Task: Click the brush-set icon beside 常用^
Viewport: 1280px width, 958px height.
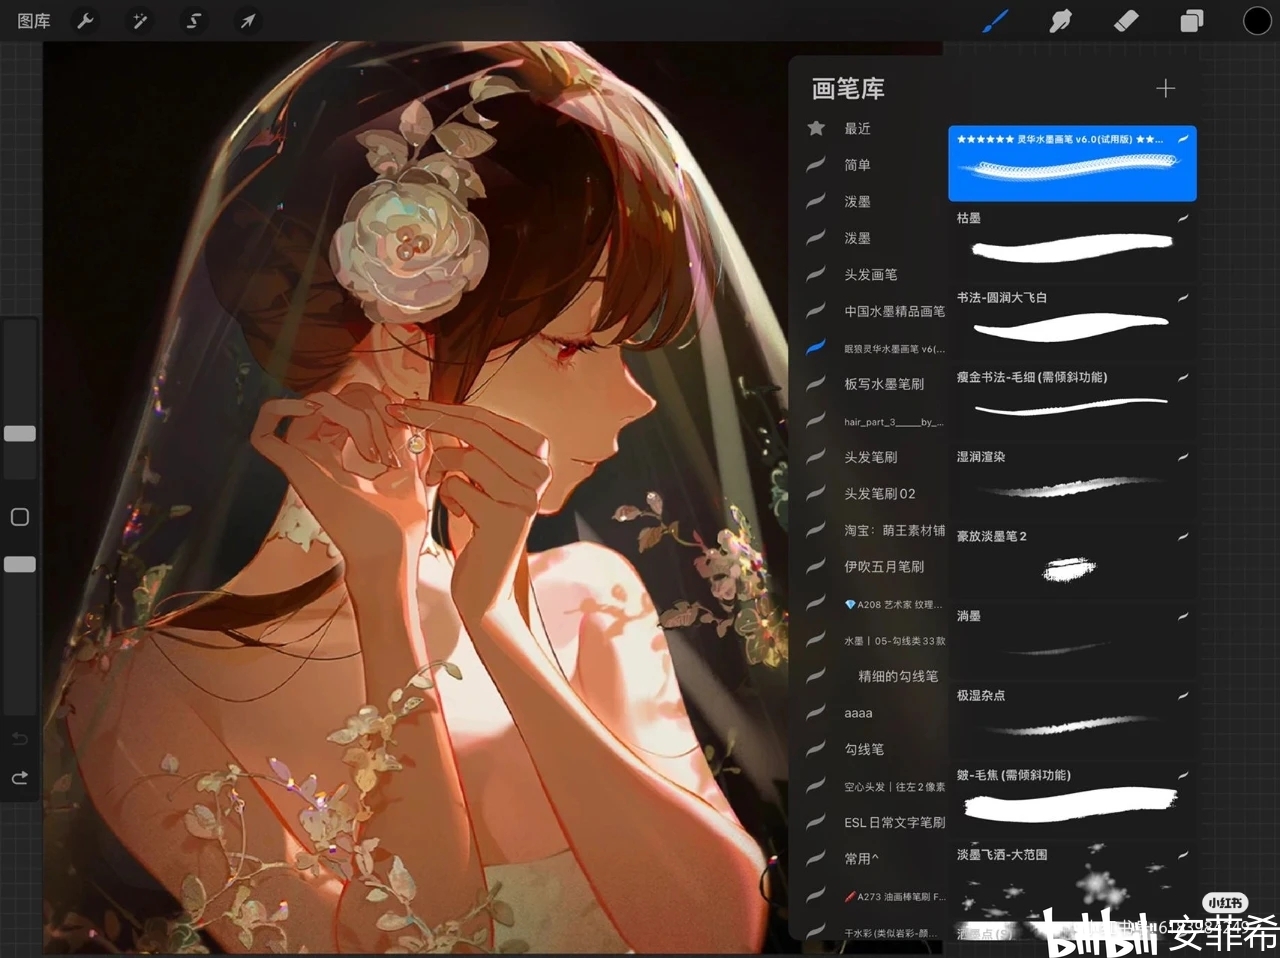Action: pyautogui.click(x=816, y=858)
